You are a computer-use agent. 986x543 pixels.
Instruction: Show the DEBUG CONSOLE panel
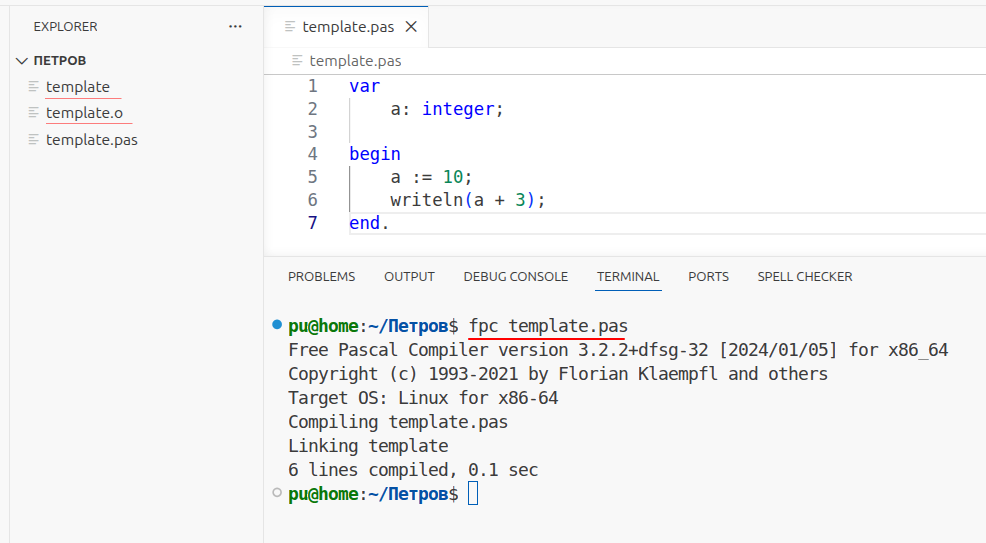coord(515,277)
